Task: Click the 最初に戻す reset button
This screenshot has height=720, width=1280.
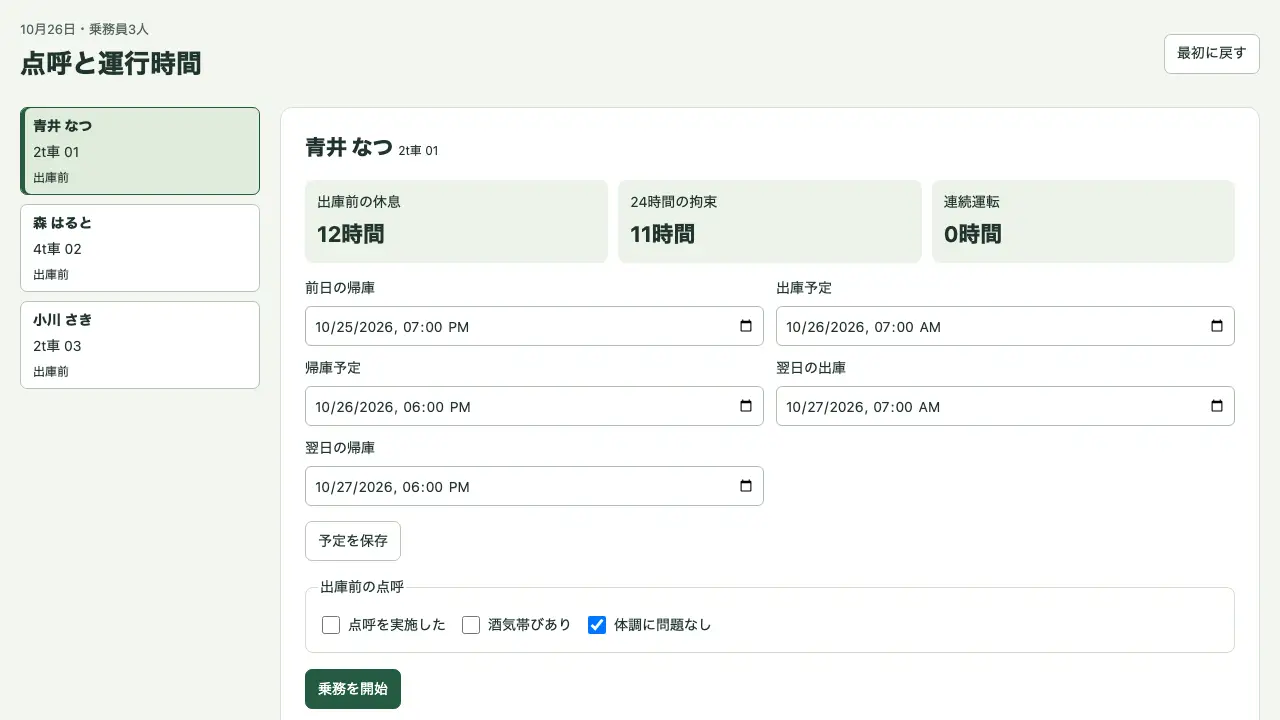Action: click(1212, 54)
